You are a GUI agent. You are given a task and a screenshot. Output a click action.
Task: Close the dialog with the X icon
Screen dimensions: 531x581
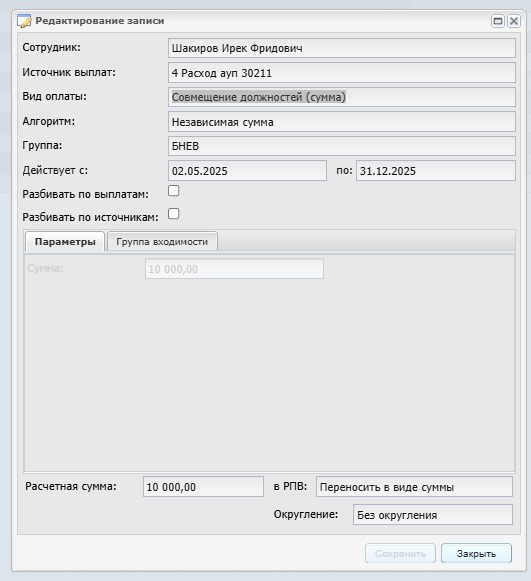(514, 21)
